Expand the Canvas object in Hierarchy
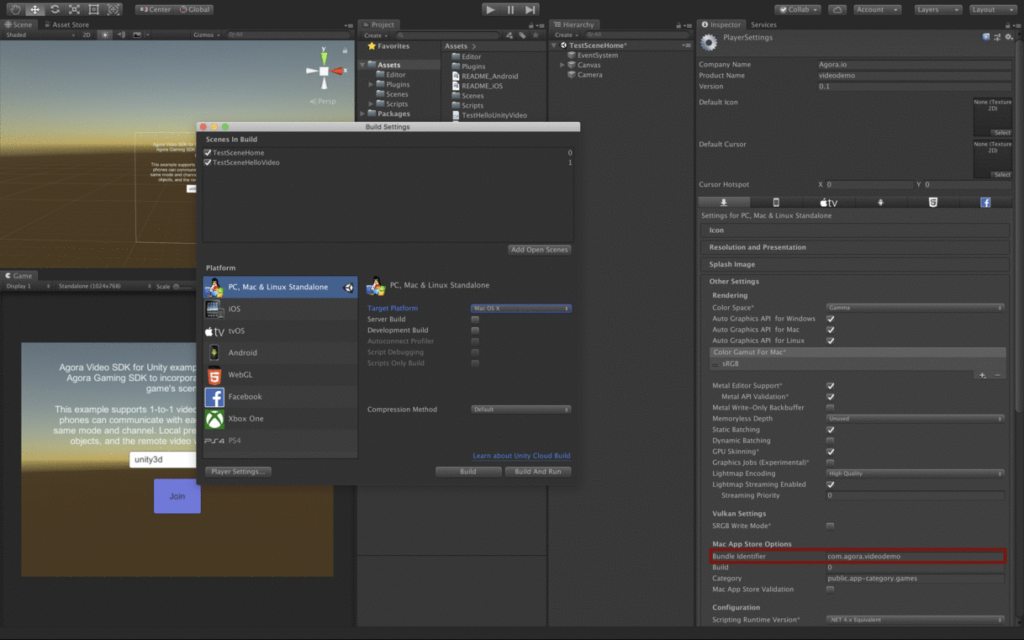Image resolution: width=1024 pixels, height=640 pixels. coord(562,65)
